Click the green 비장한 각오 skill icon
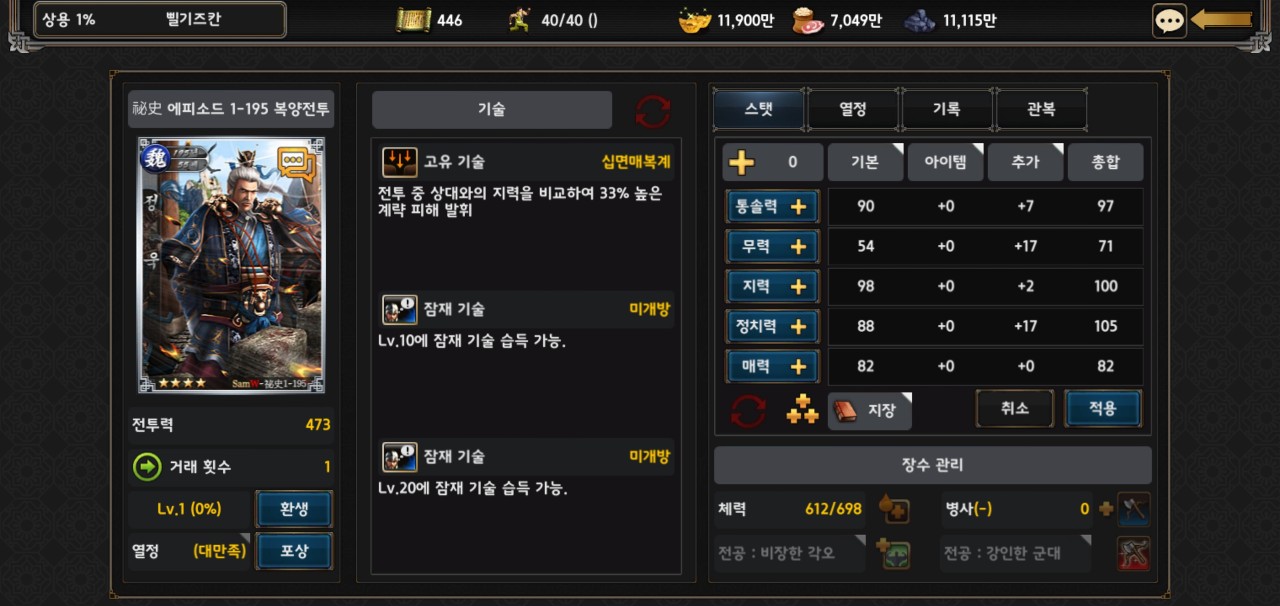Image resolution: width=1280 pixels, height=606 pixels. click(x=894, y=553)
